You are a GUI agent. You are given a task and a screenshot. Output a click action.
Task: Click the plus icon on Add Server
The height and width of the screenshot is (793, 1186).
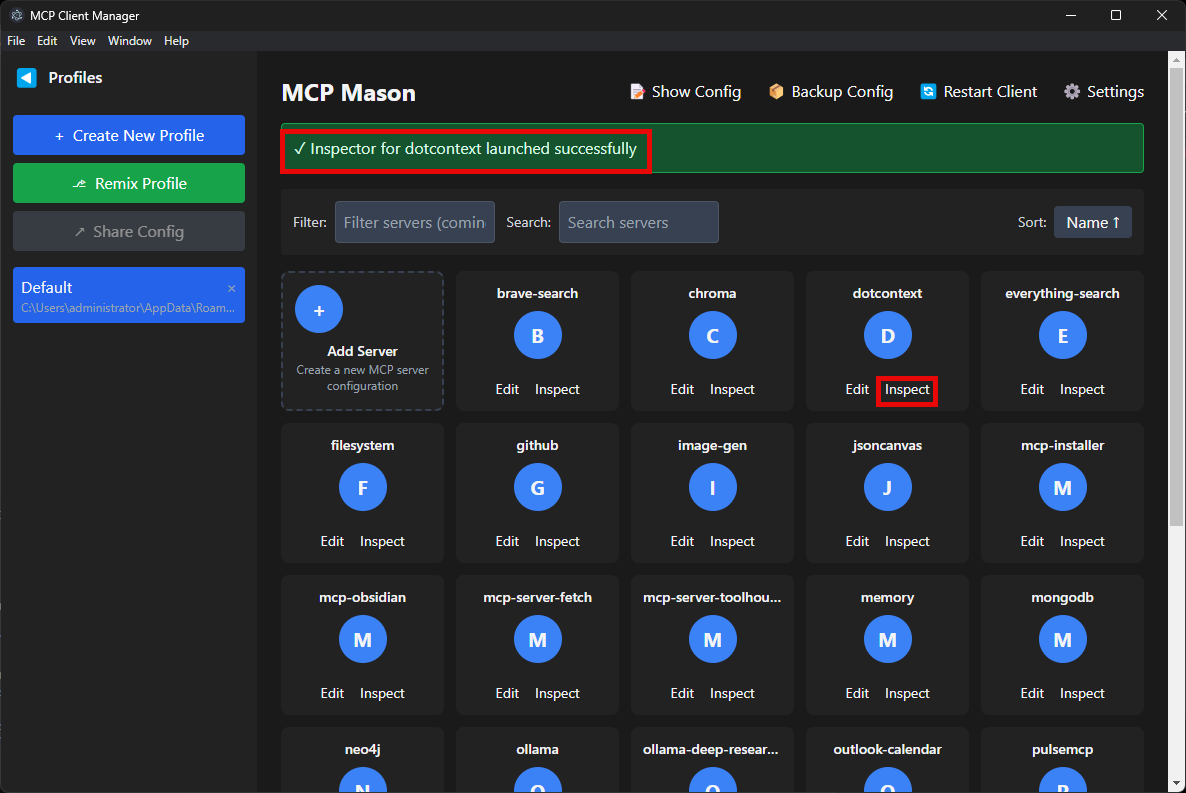pyautogui.click(x=318, y=309)
